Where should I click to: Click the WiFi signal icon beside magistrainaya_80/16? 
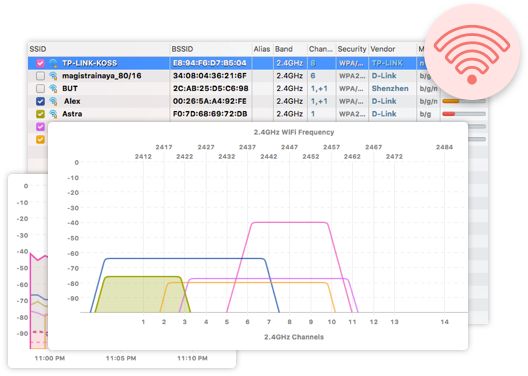tap(53, 76)
